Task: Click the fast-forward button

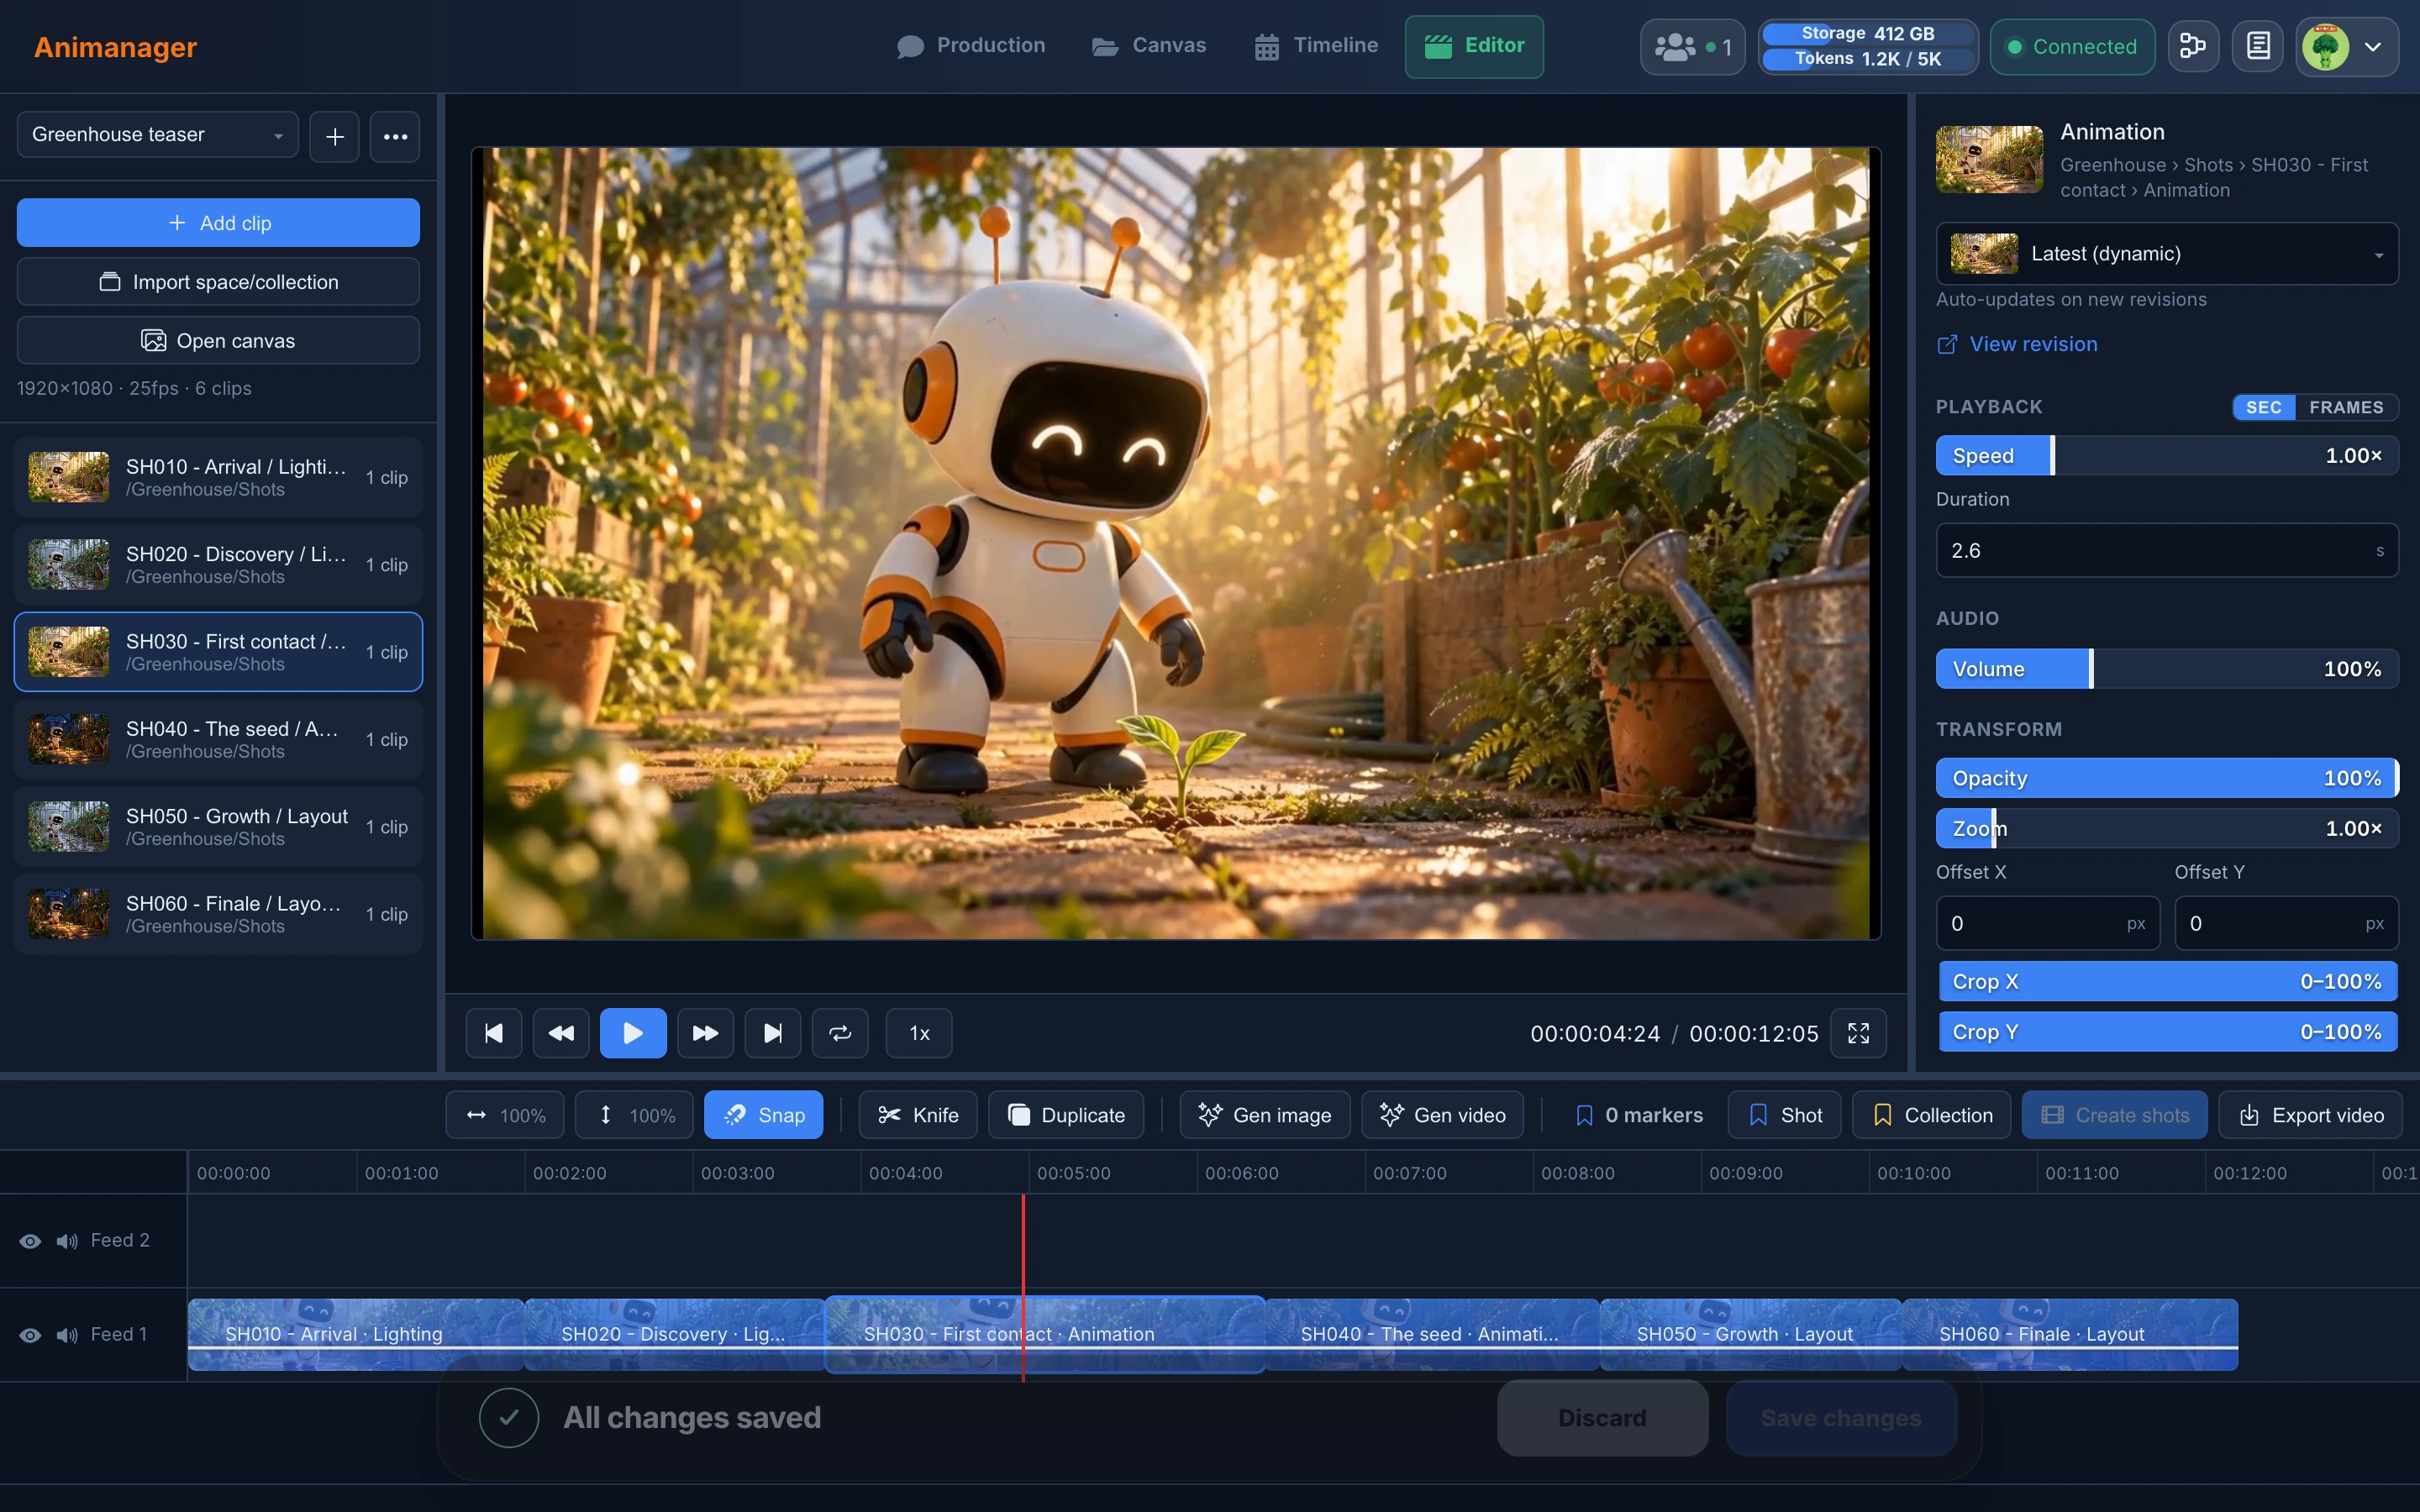Action: point(705,1033)
